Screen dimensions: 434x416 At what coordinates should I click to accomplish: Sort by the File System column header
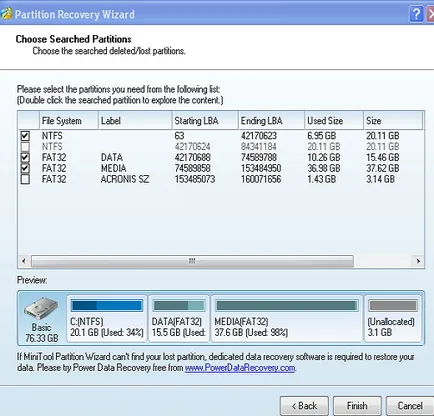tap(69, 121)
